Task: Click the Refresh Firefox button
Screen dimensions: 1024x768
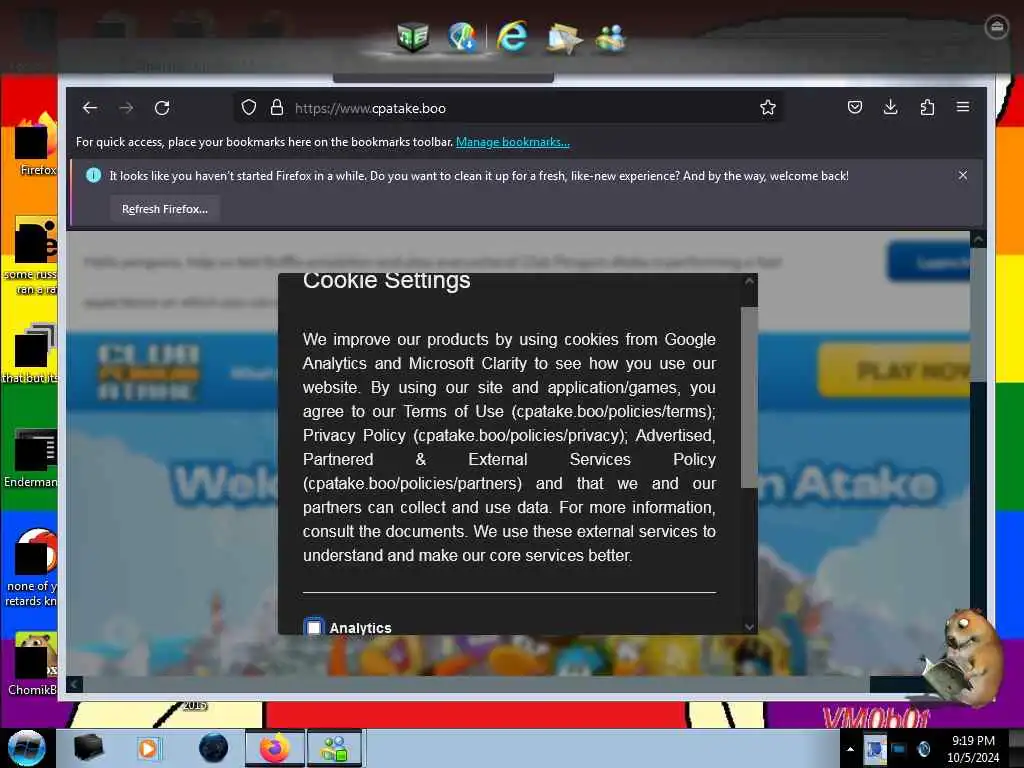Action: point(165,209)
